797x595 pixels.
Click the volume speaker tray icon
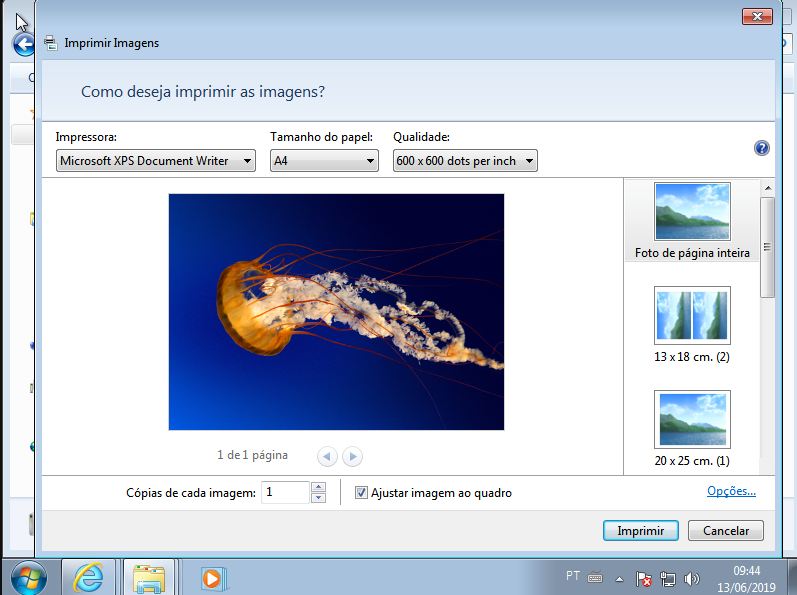tap(691, 579)
